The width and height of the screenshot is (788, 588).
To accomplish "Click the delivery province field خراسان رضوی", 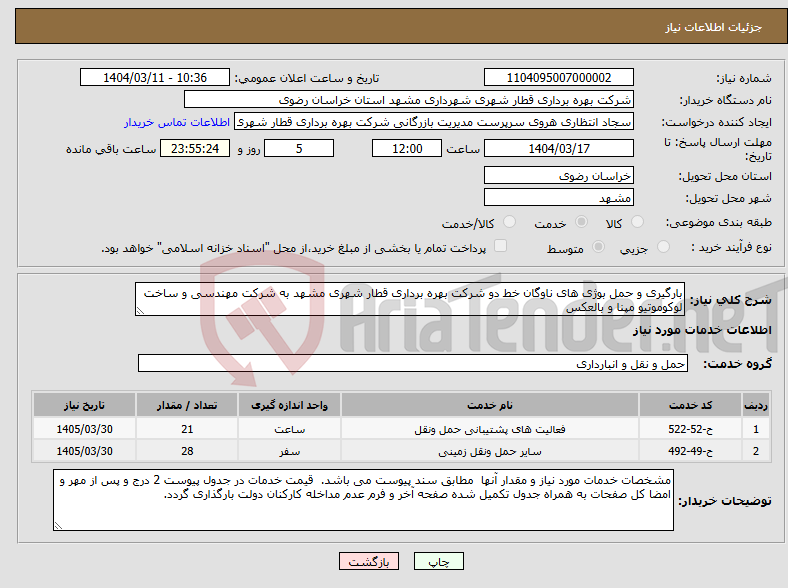I will [x=558, y=175].
